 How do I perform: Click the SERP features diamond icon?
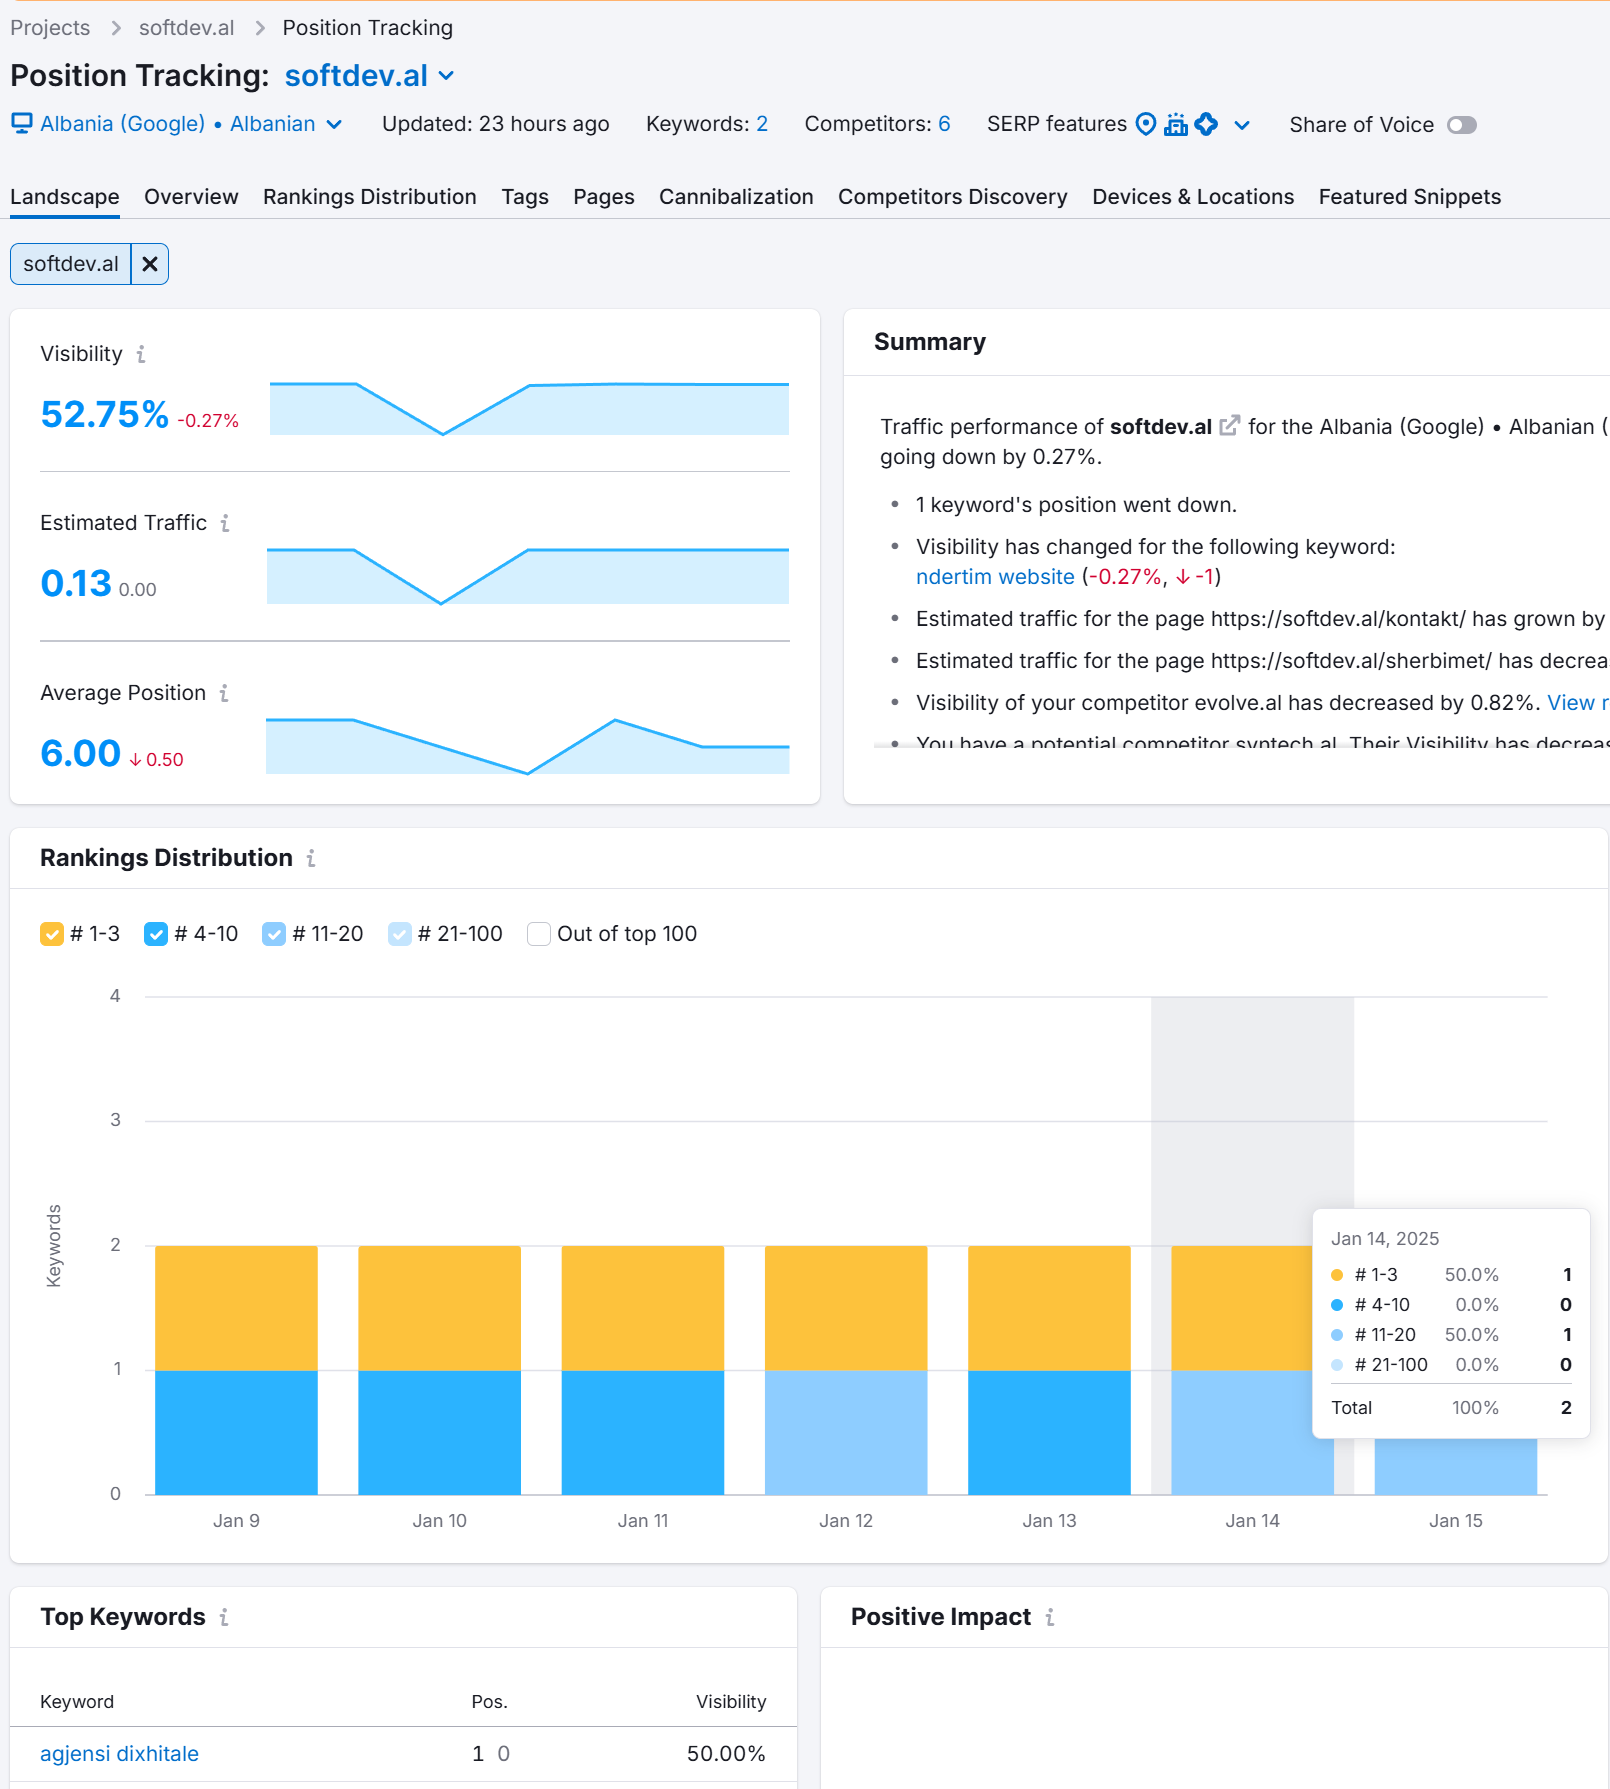1207,124
